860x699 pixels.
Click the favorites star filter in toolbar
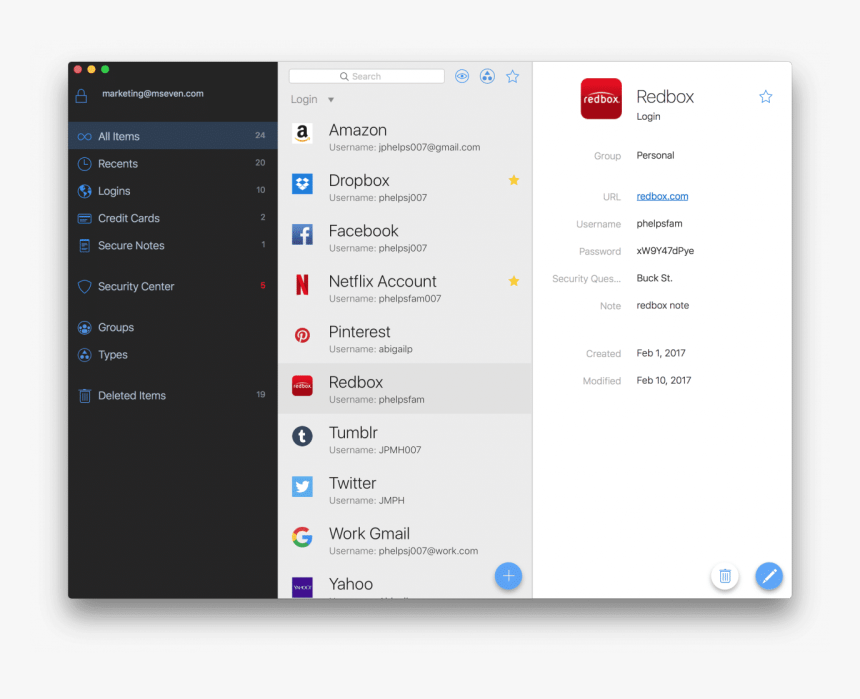513,76
